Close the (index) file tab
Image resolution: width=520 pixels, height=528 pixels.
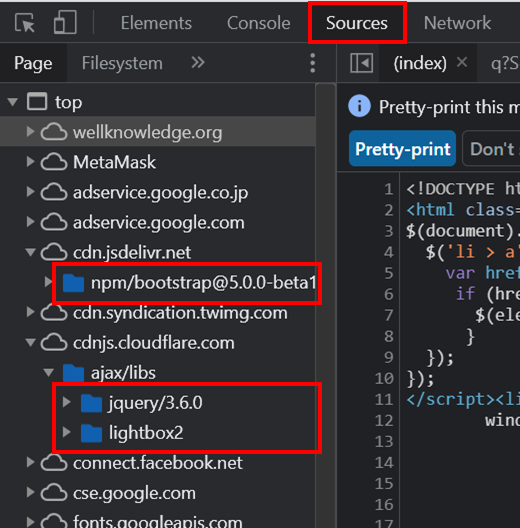[x=462, y=62]
